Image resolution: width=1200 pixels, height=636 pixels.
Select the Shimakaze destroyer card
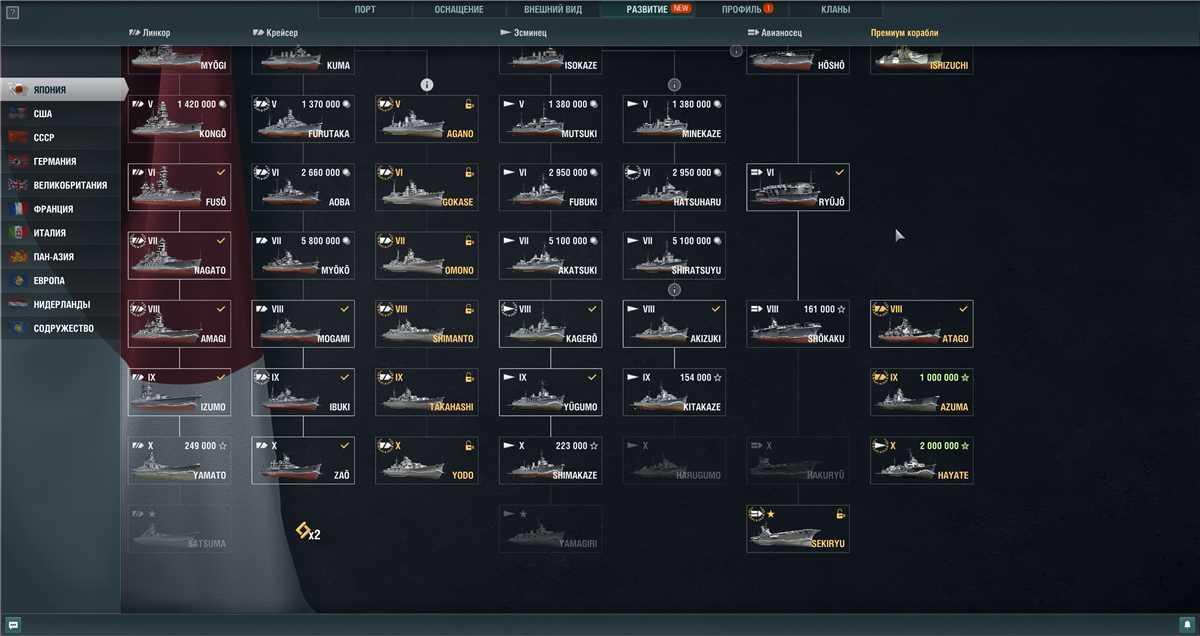[551, 461]
